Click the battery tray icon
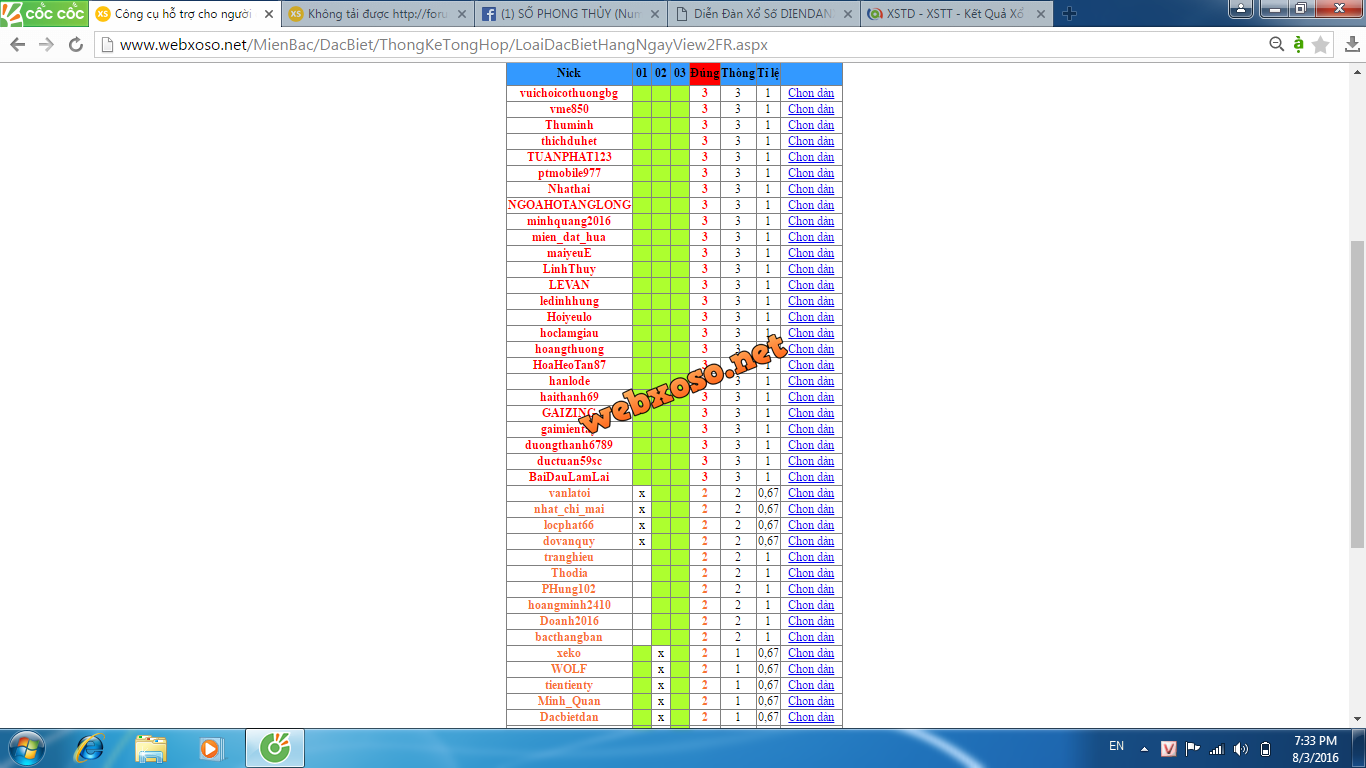Screen dimensions: 1366x768 coord(1265,748)
